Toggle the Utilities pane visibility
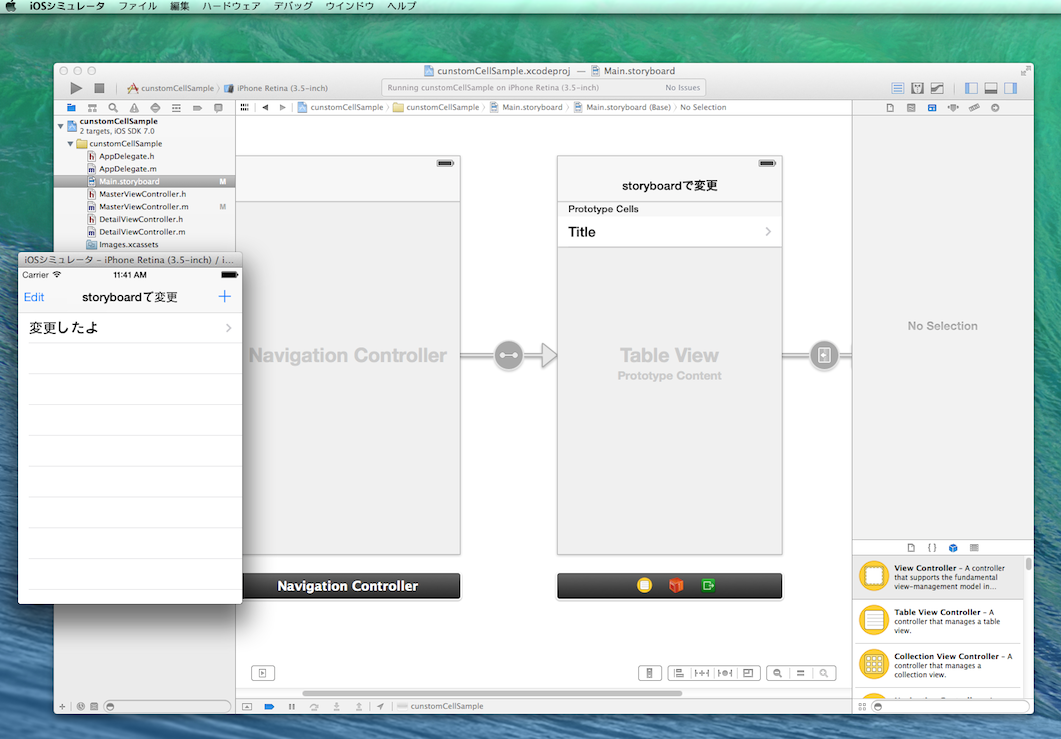The image size is (1061, 739). (x=1010, y=88)
